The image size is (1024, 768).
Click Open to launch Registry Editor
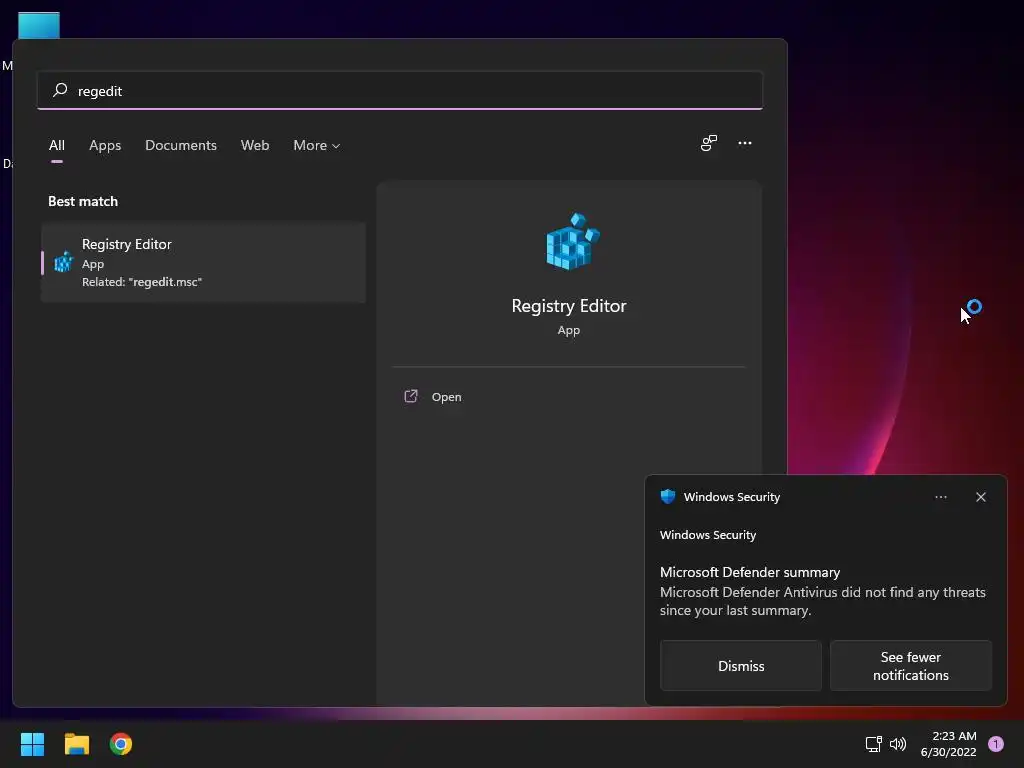pyautogui.click(x=447, y=396)
